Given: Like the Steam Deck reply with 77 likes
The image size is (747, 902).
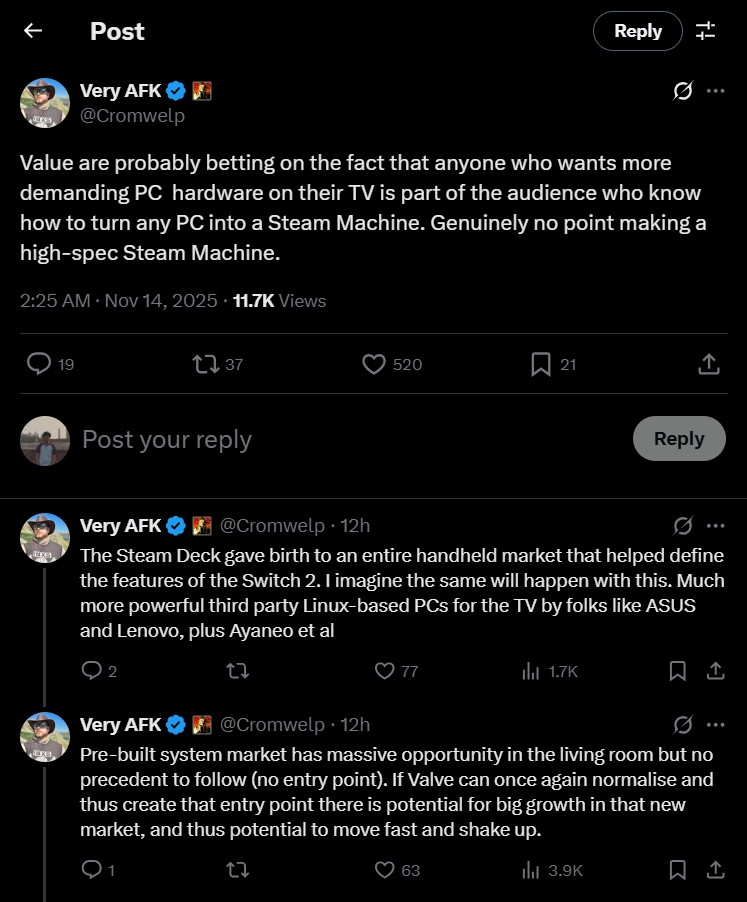Looking at the screenshot, I should pyautogui.click(x=385, y=671).
